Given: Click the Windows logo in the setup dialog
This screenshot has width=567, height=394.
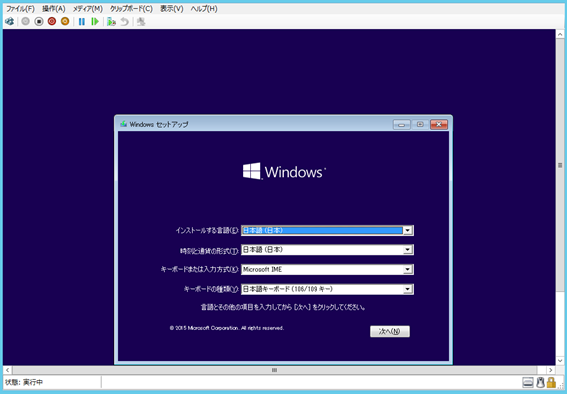Looking at the screenshot, I should (x=284, y=171).
